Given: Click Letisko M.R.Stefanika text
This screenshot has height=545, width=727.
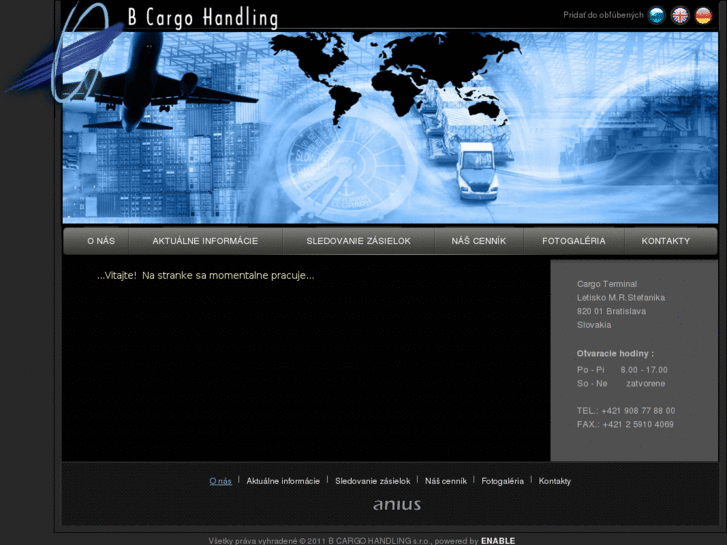Looking at the screenshot, I should pos(621,298).
